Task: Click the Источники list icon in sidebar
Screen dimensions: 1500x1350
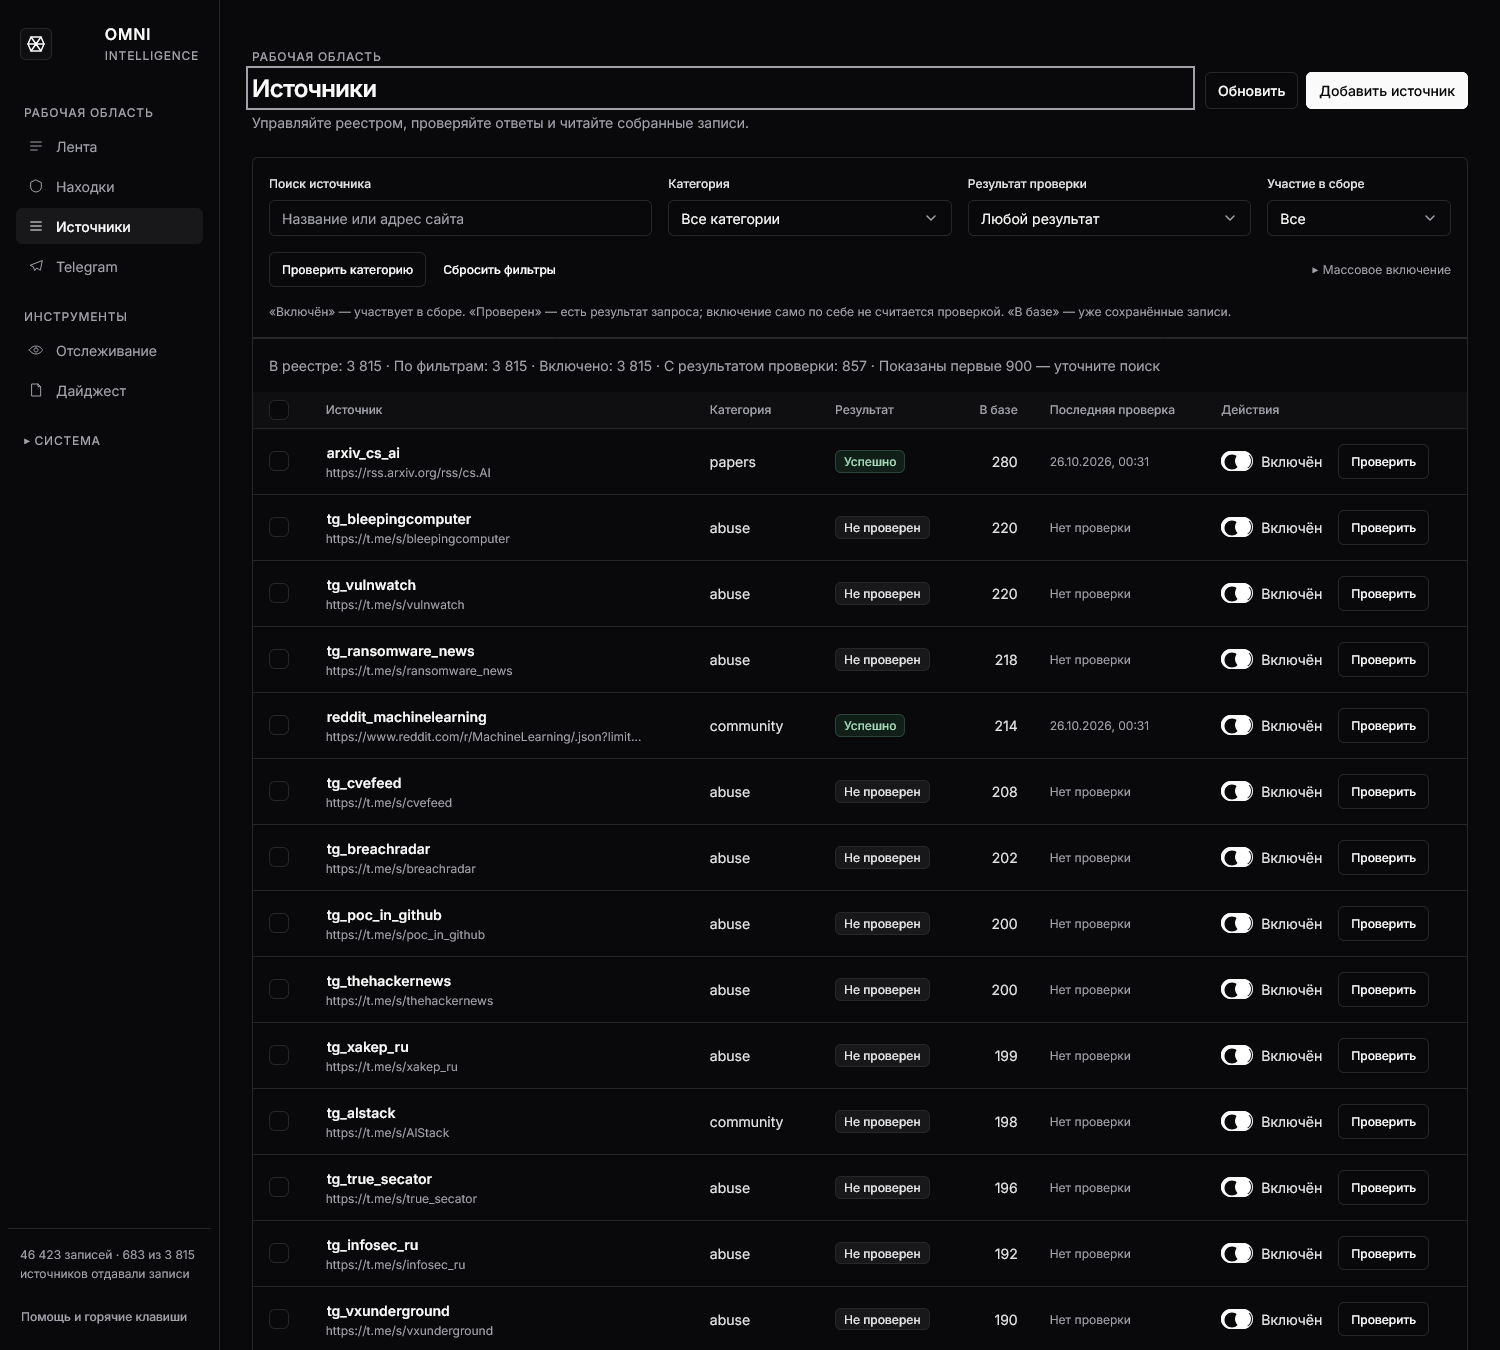Action: click(x=36, y=227)
